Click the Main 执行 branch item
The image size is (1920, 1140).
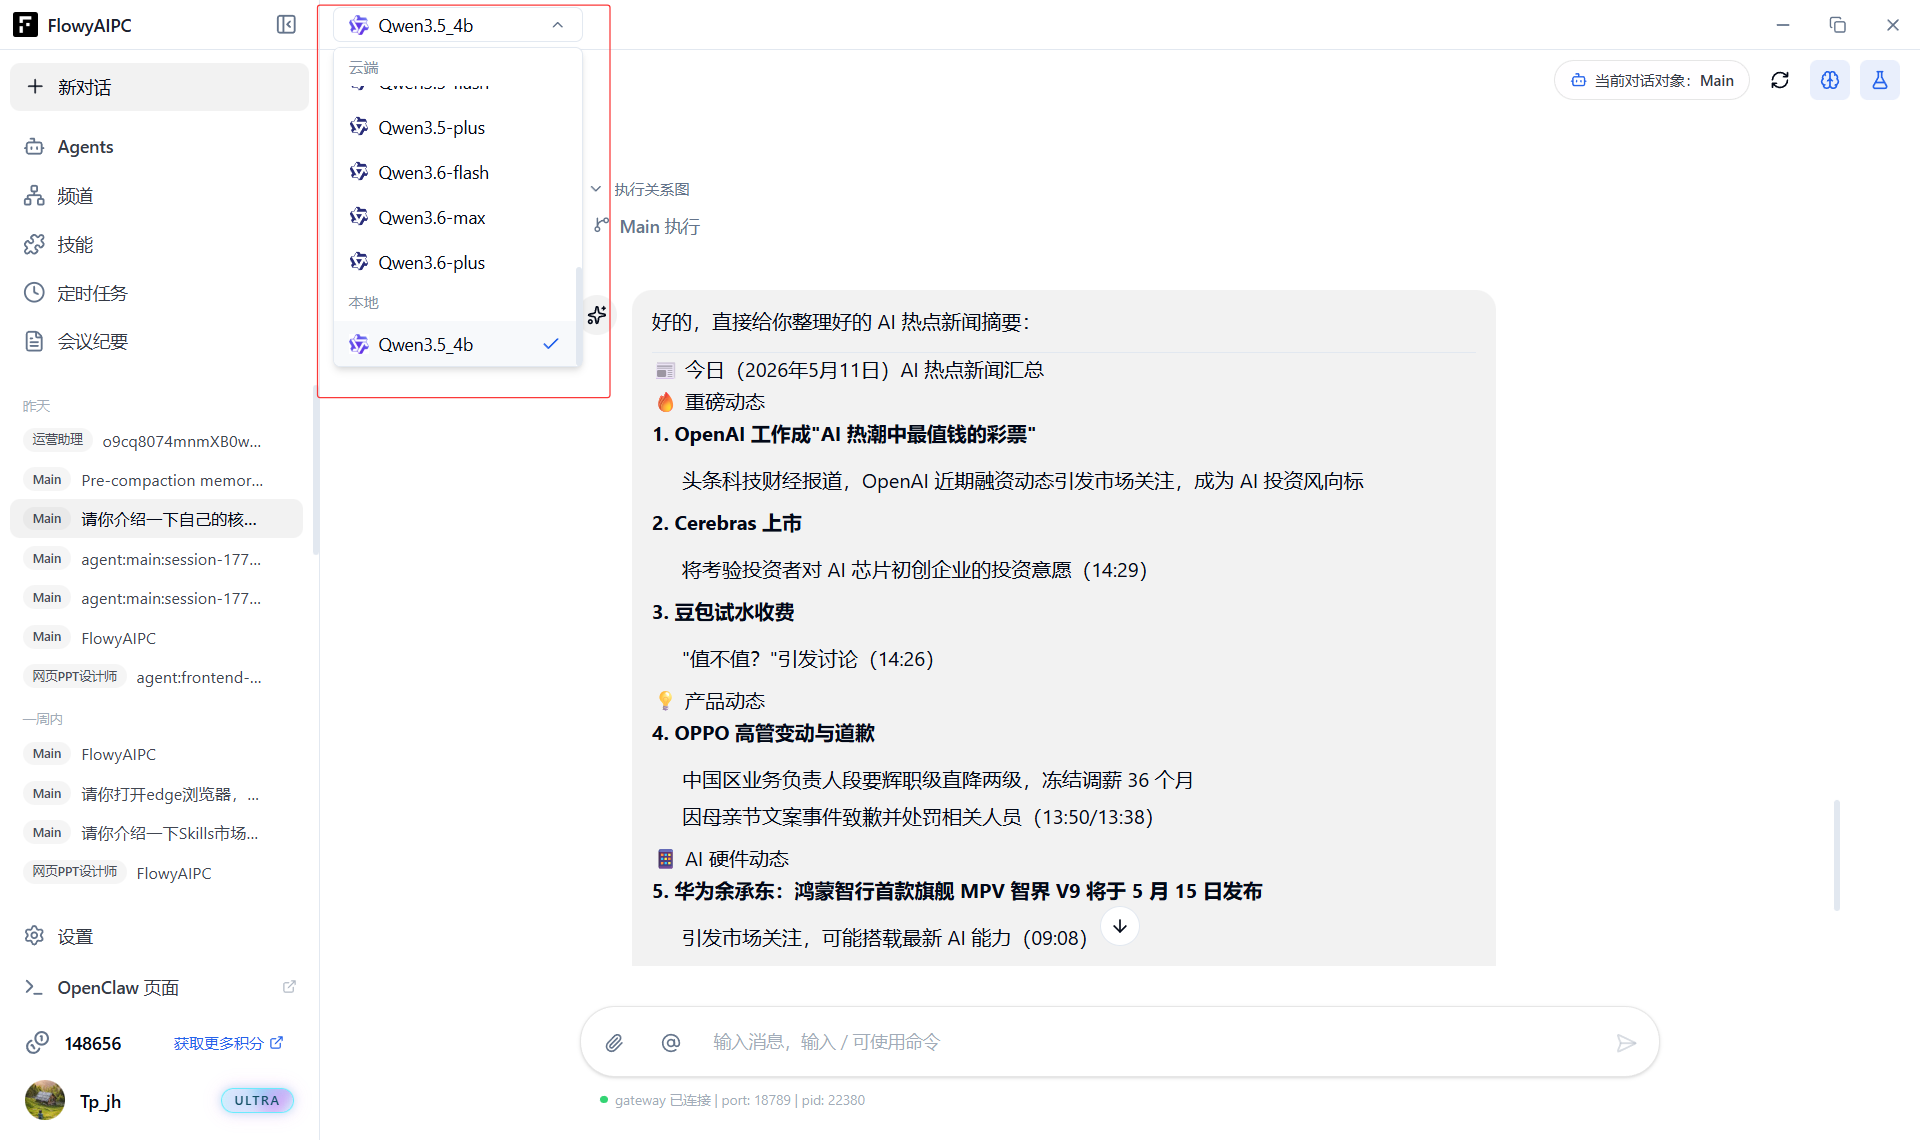(x=647, y=227)
